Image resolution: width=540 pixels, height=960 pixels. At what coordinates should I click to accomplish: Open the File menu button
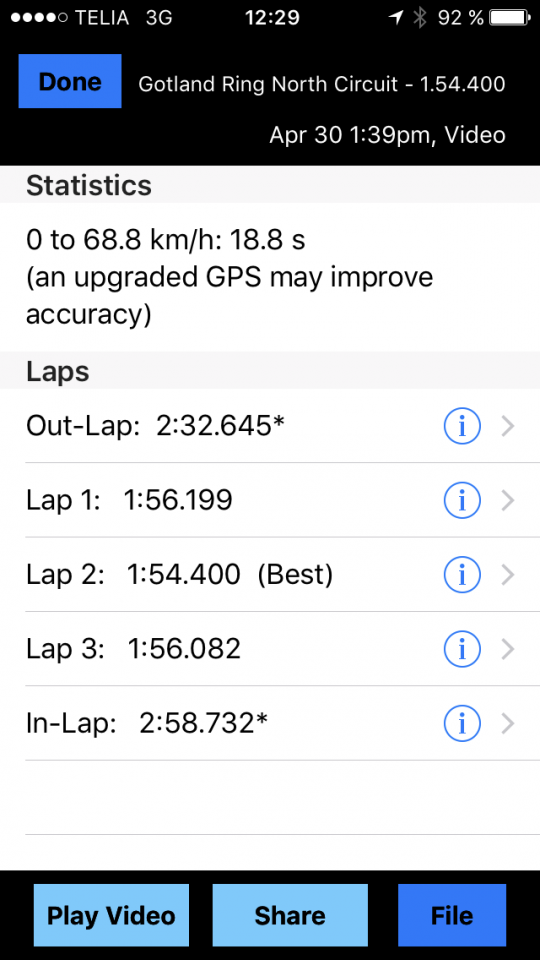click(452, 915)
